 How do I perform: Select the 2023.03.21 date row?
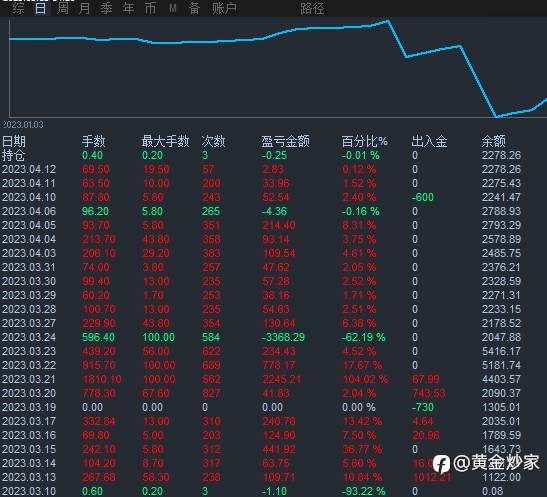click(29, 379)
